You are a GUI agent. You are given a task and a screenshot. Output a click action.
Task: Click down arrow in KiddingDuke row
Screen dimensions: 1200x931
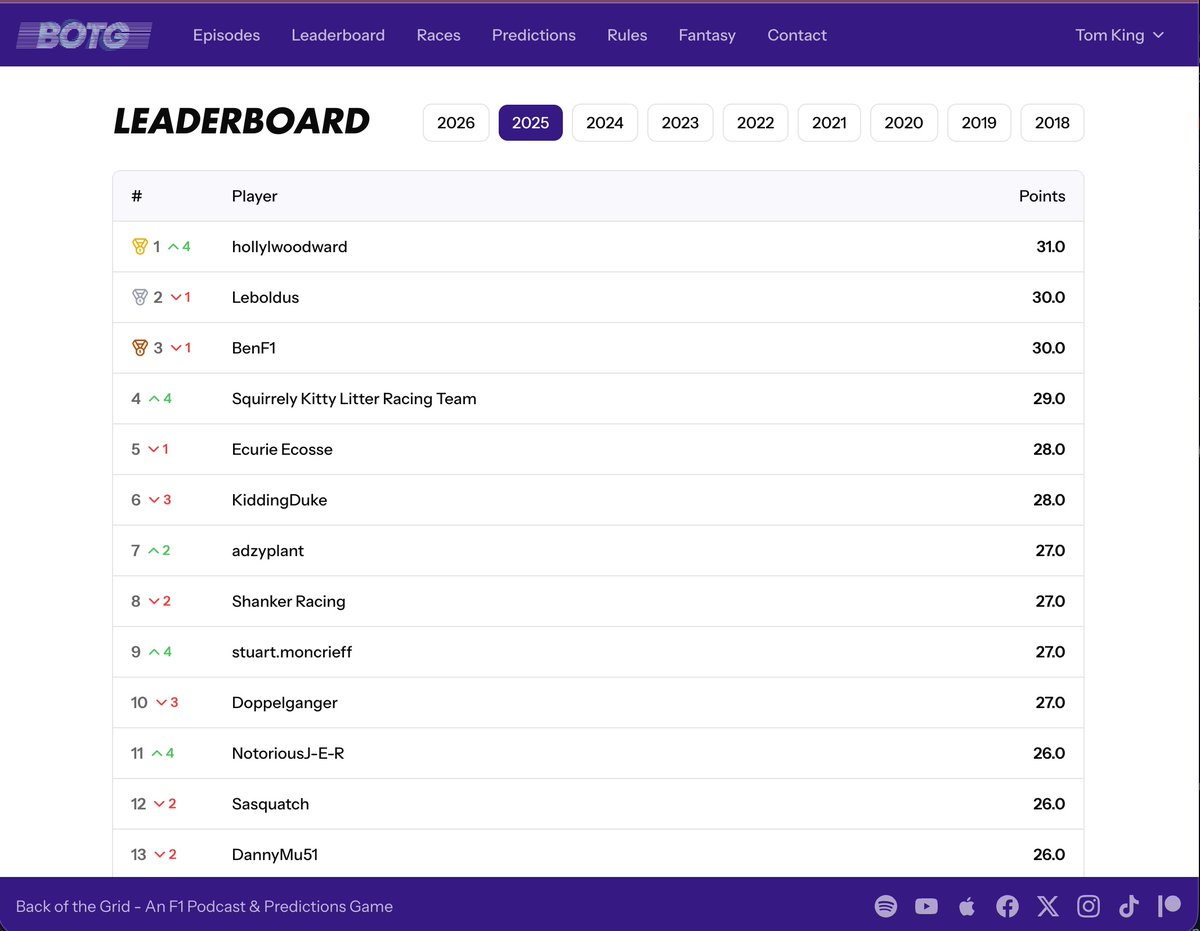154,500
